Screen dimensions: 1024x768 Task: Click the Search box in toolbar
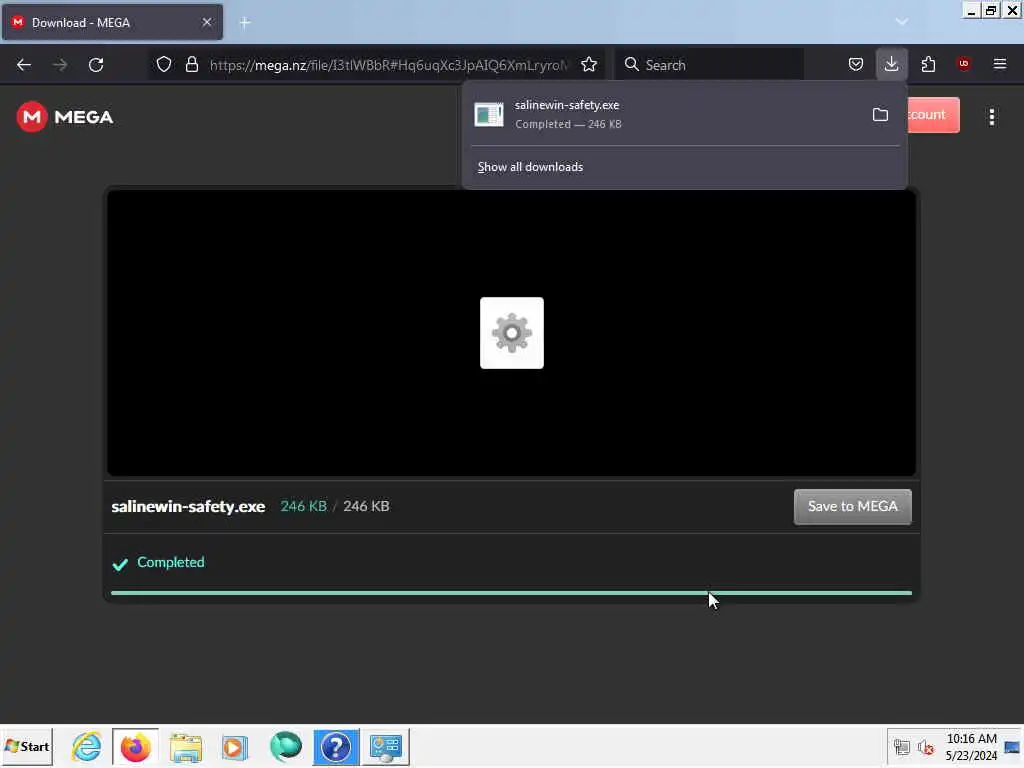coord(709,65)
